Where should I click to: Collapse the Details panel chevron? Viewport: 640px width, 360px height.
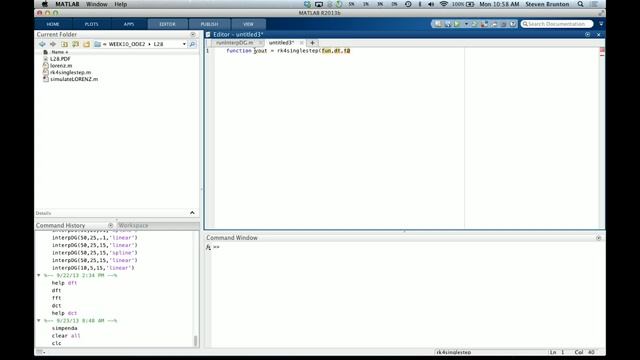pyautogui.click(x=192, y=213)
